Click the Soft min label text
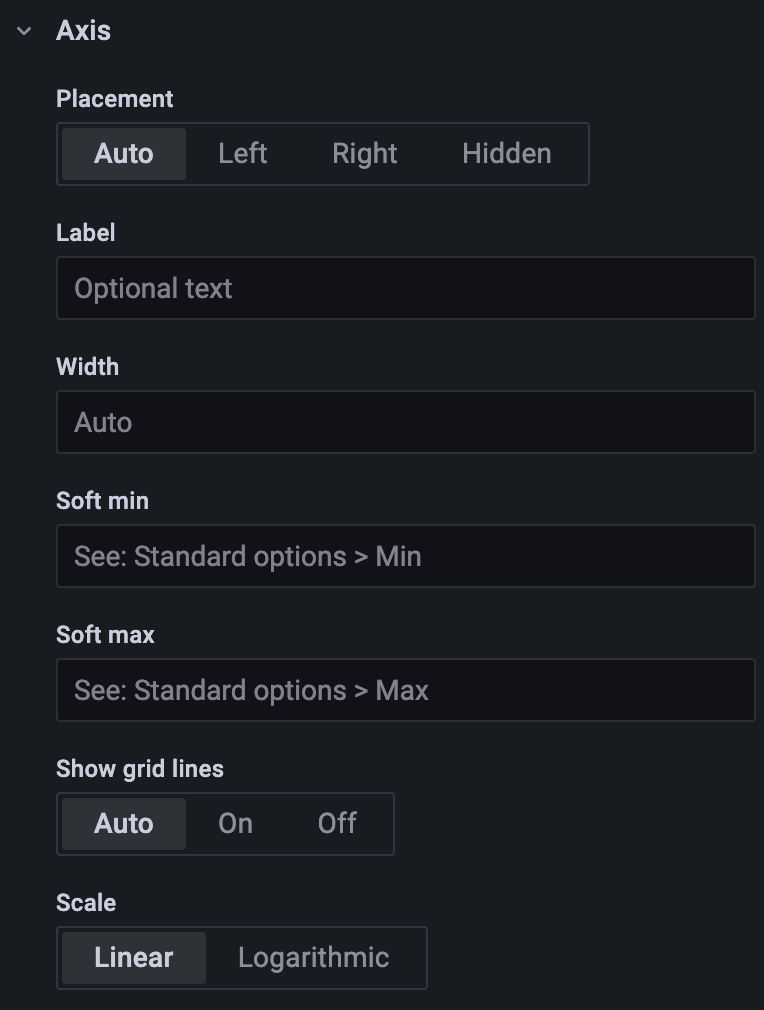This screenshot has width=764, height=1010. pyautogui.click(x=102, y=501)
